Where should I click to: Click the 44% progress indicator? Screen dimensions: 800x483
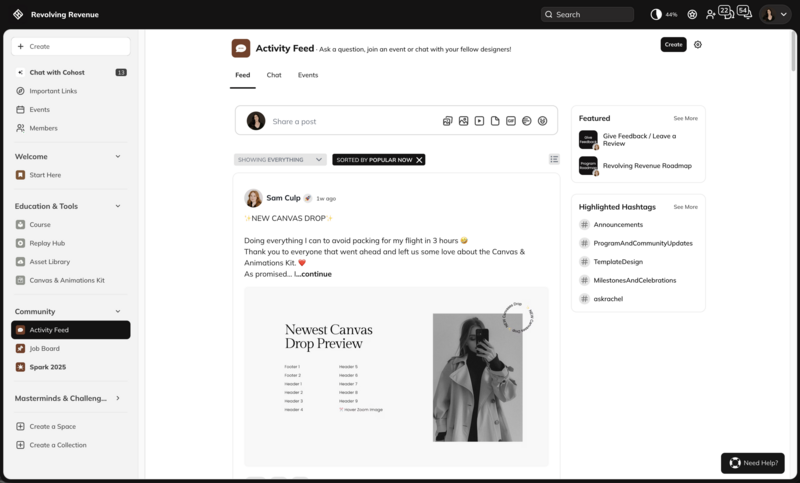point(664,15)
